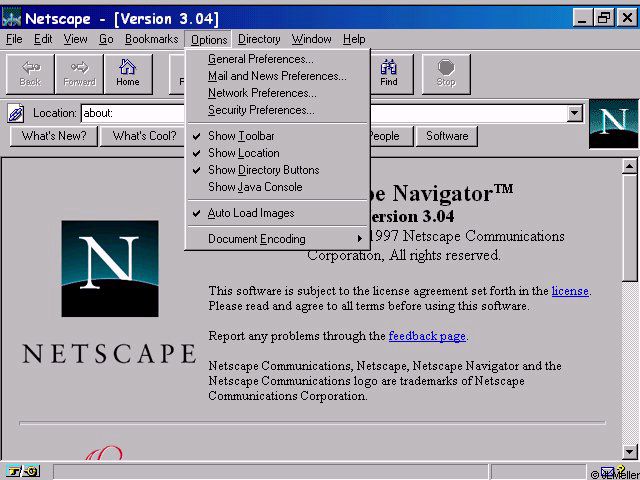The image size is (640, 480).
Task: Click the People directory button
Action: (391, 136)
